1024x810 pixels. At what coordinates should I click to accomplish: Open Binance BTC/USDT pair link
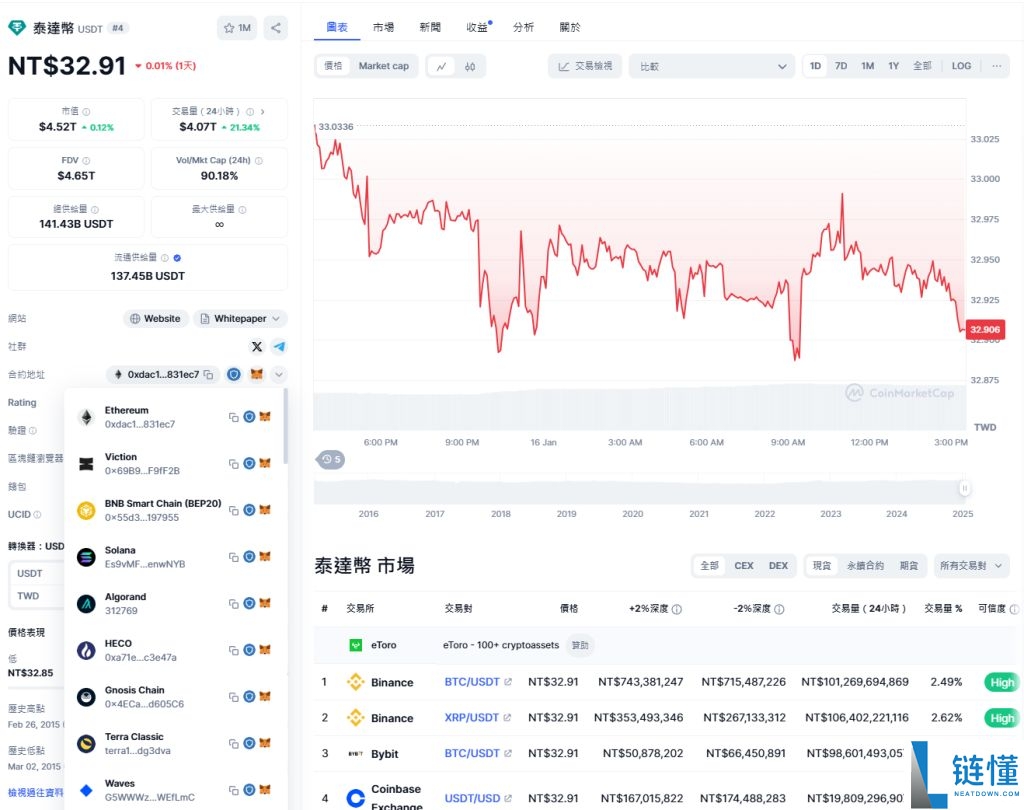click(x=477, y=682)
